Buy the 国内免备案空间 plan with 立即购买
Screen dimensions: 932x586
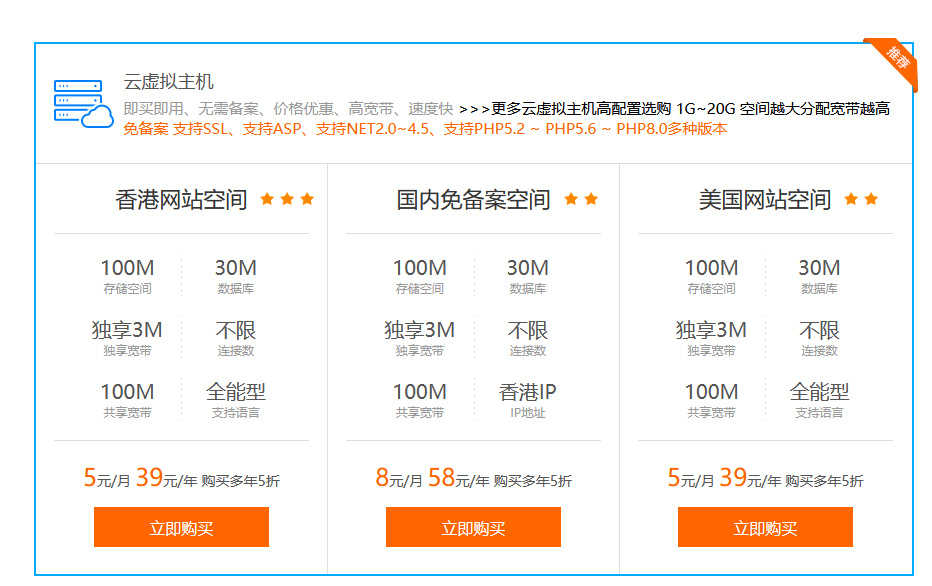tap(473, 527)
